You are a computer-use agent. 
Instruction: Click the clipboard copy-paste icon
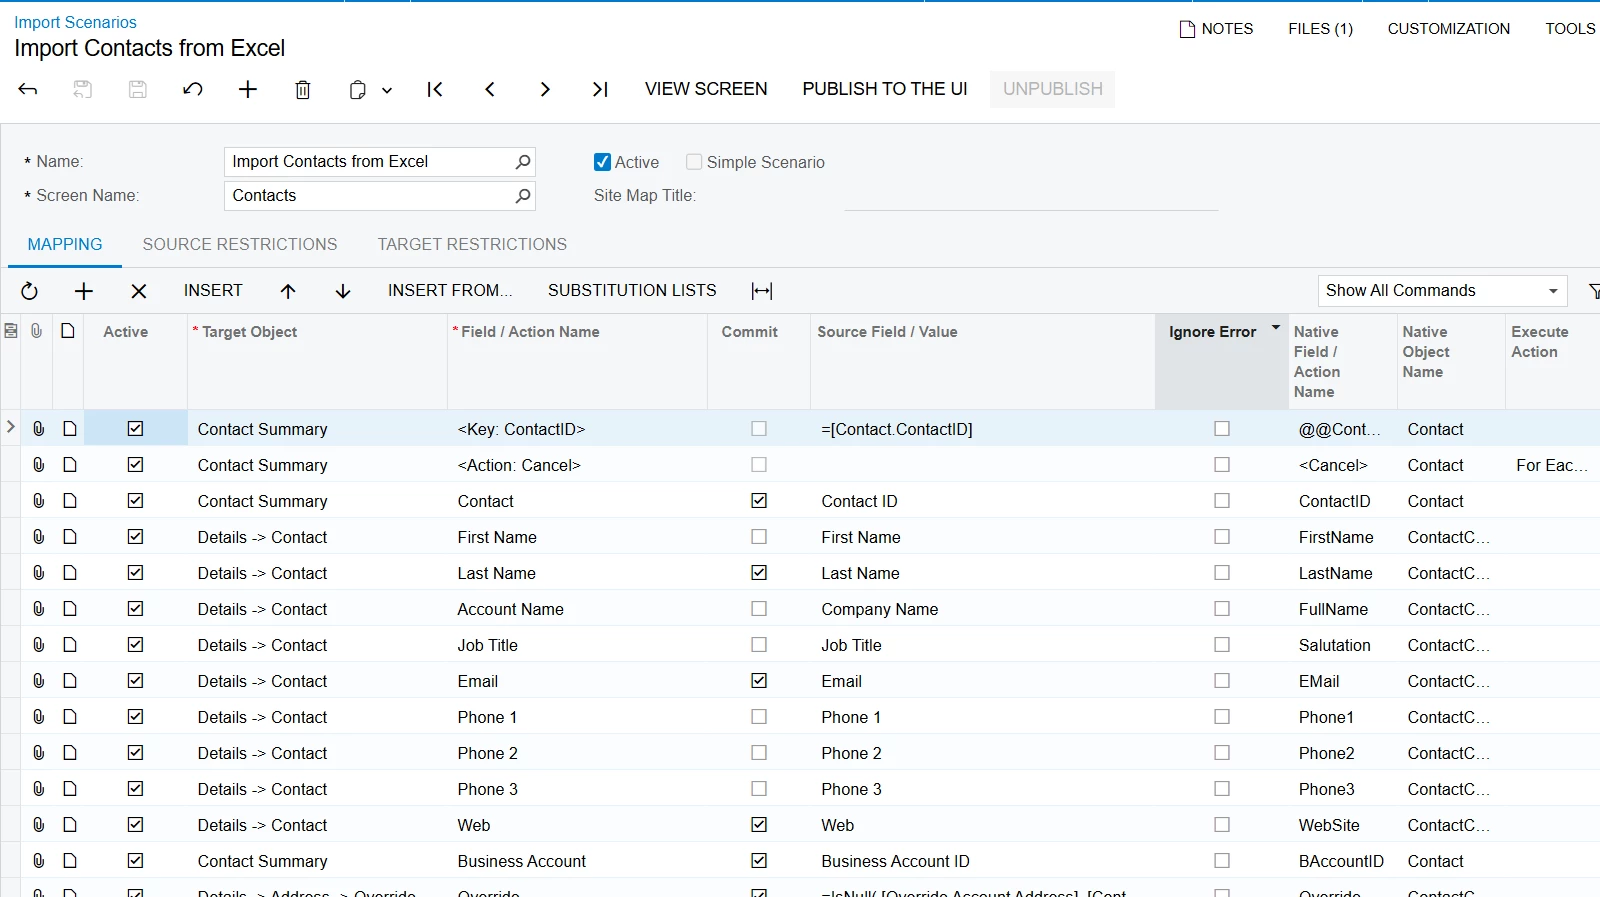click(x=357, y=90)
